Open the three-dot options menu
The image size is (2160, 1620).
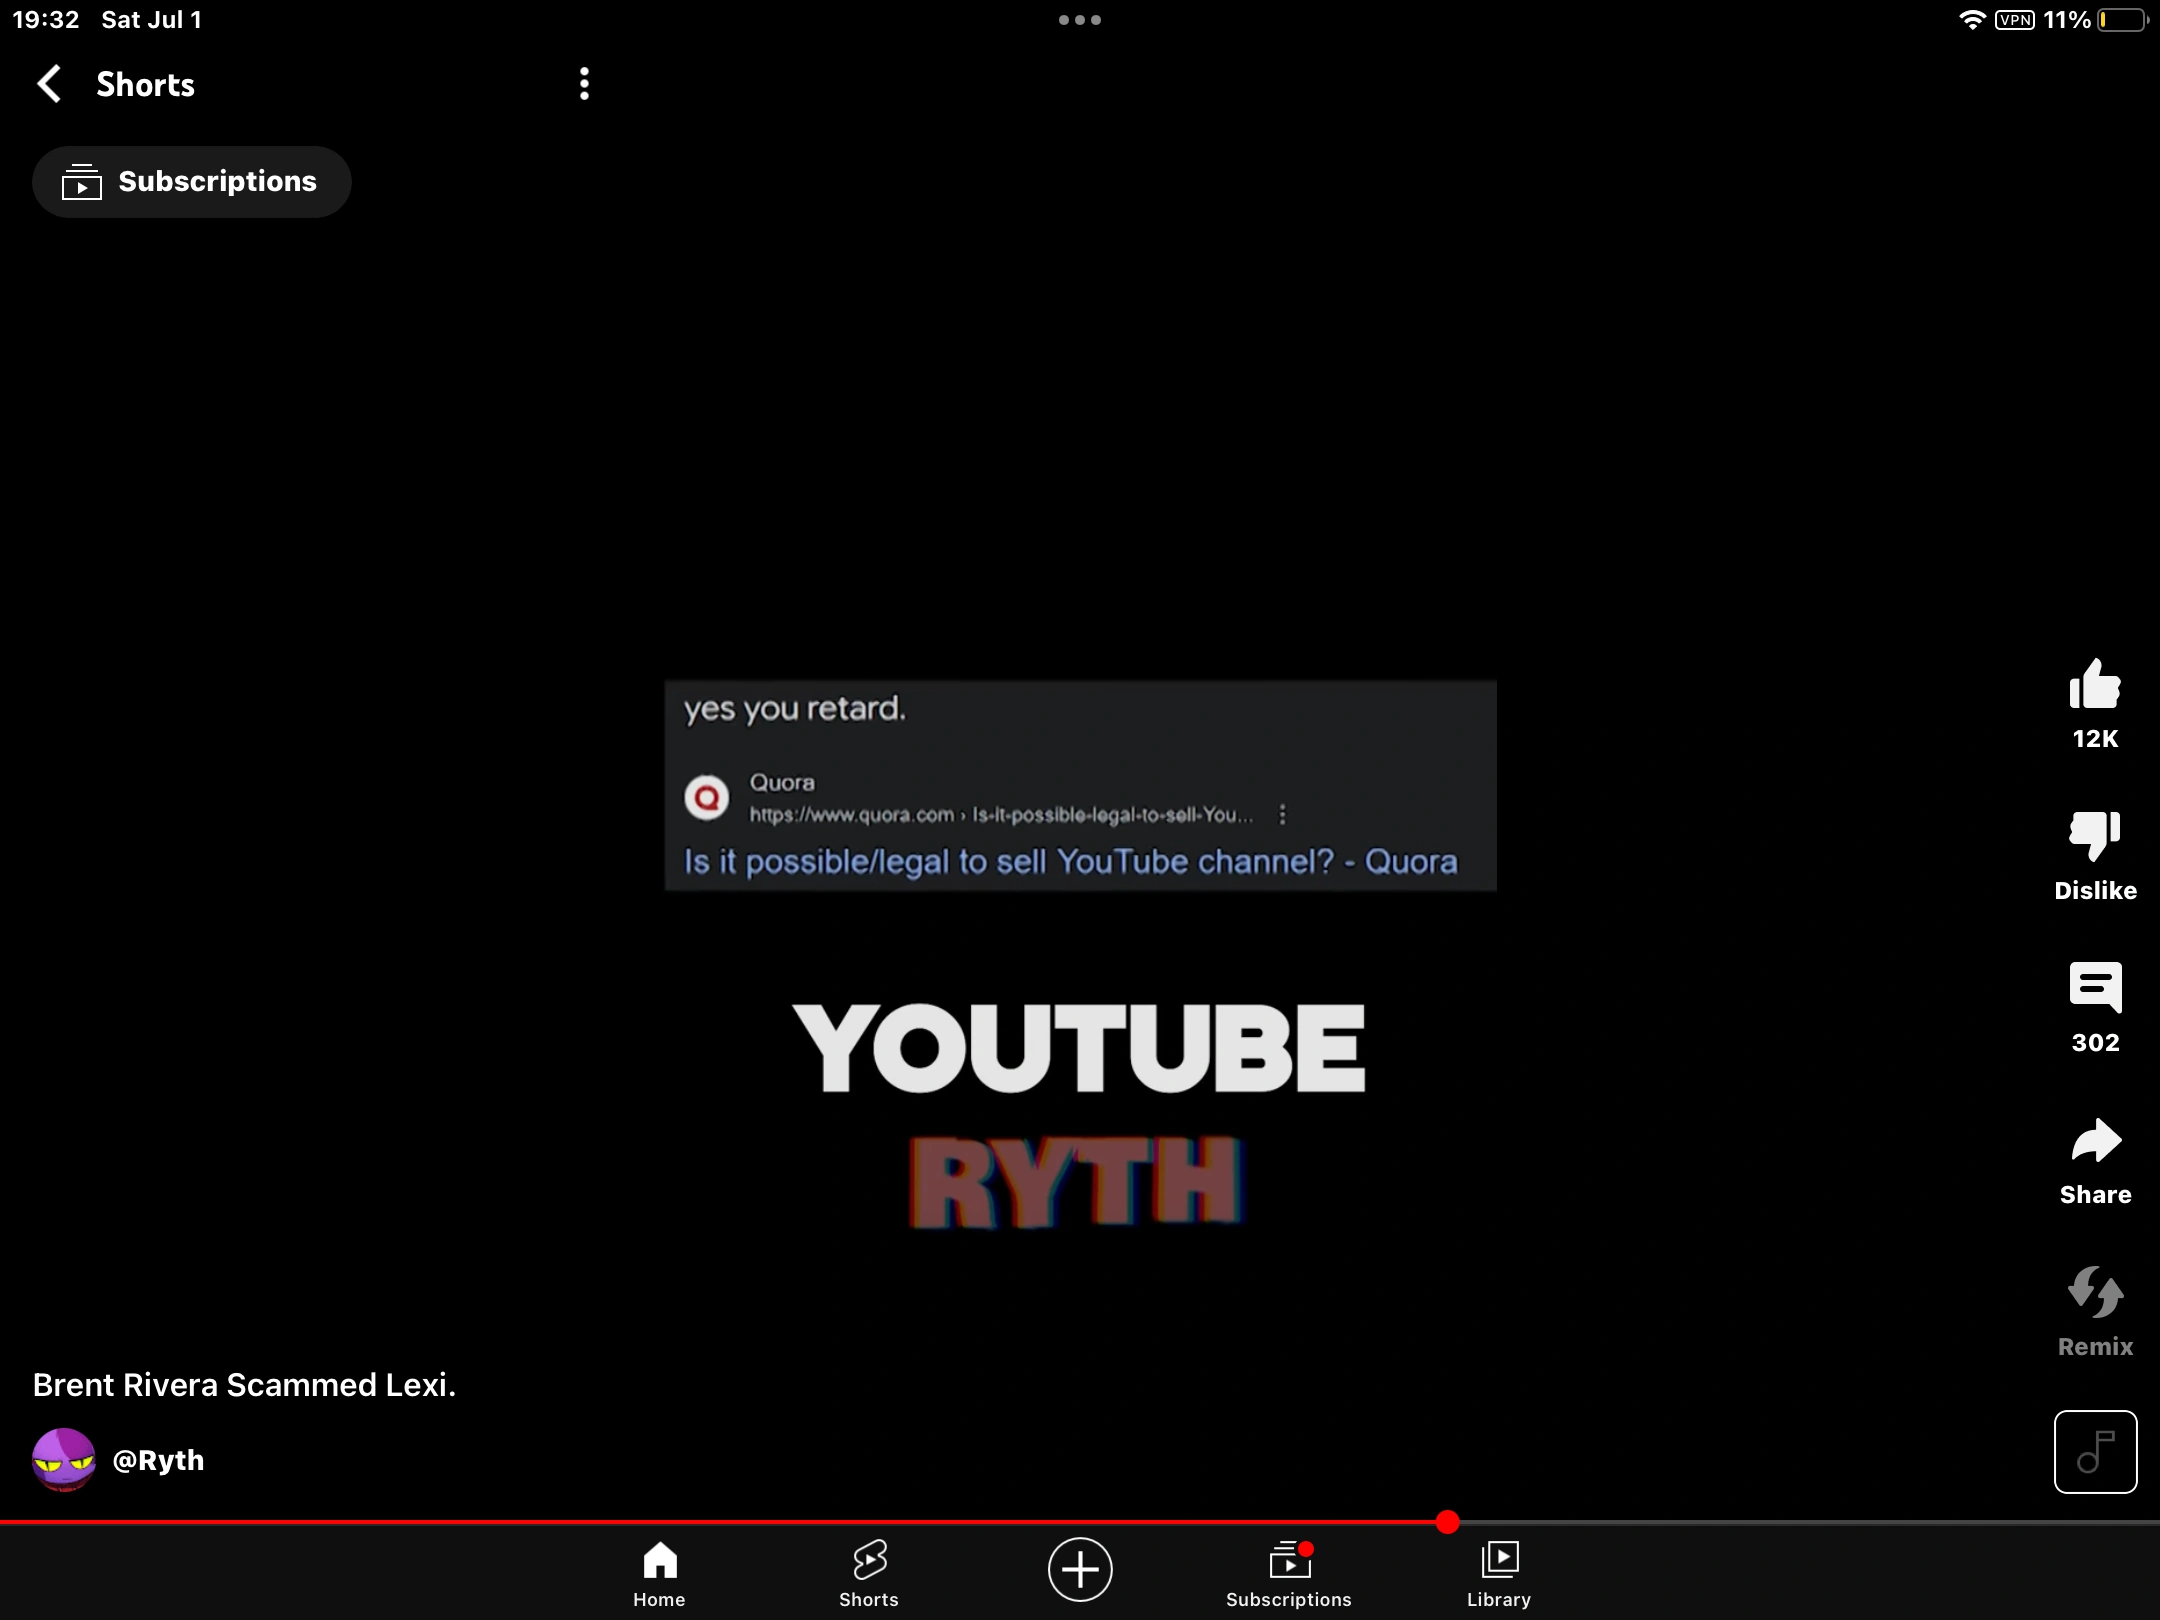[x=584, y=83]
